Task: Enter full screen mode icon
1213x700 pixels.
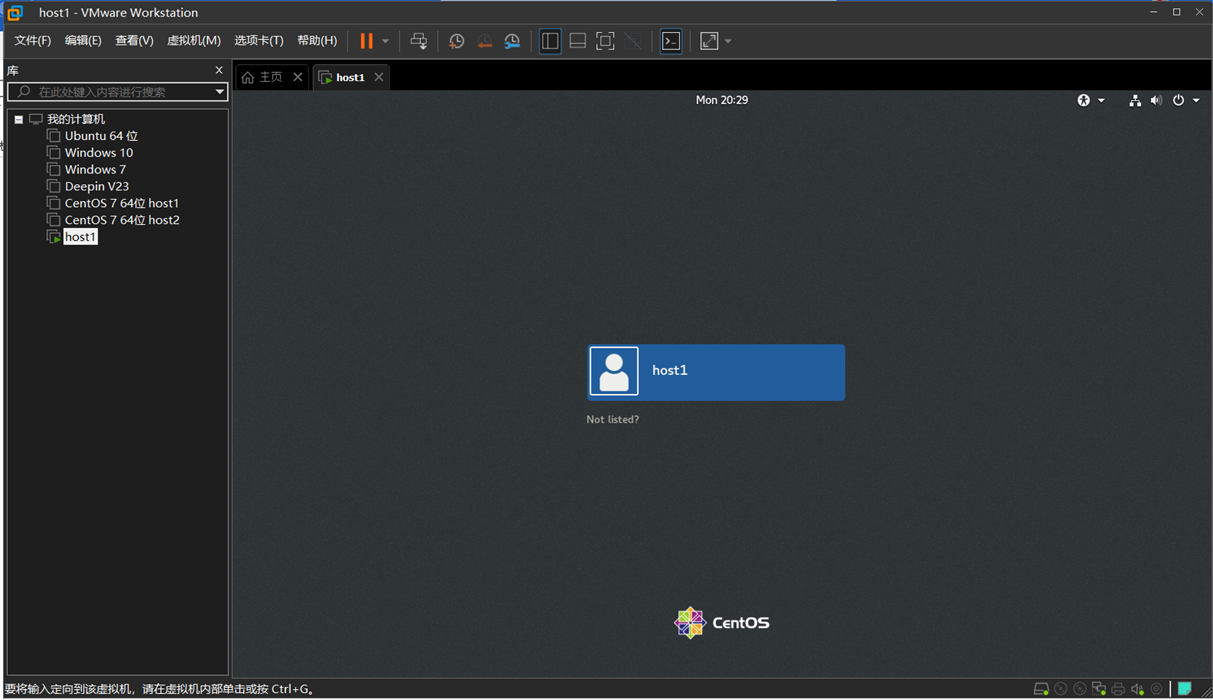Action: pos(605,41)
